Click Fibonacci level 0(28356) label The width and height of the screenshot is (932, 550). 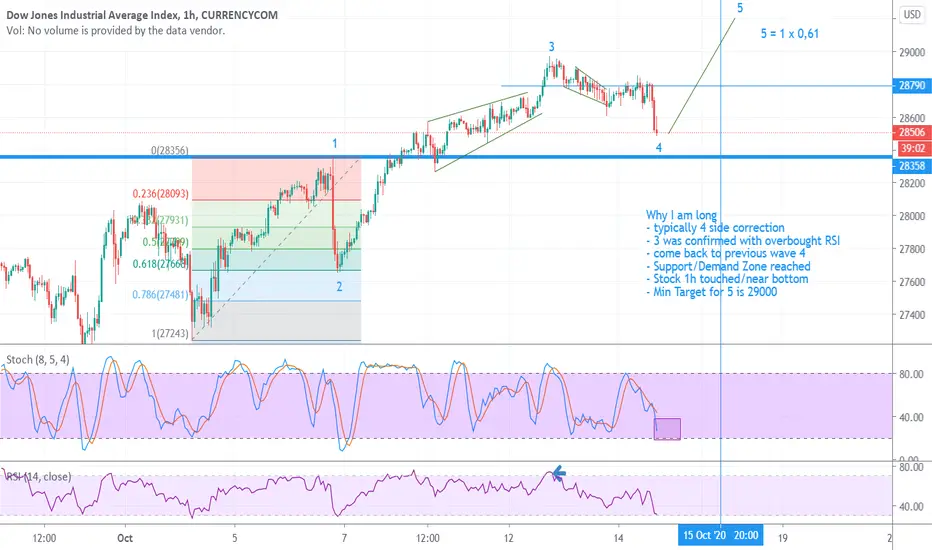pyautogui.click(x=169, y=150)
